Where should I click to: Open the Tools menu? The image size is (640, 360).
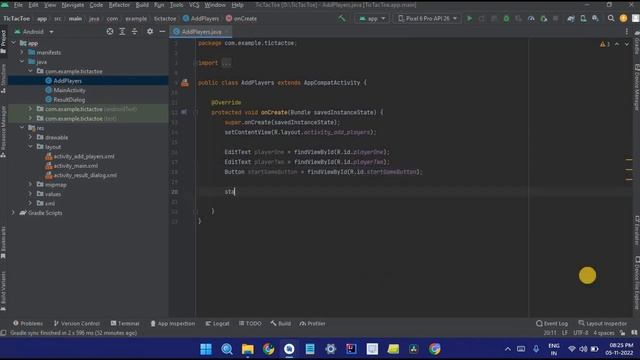pos(176,5)
